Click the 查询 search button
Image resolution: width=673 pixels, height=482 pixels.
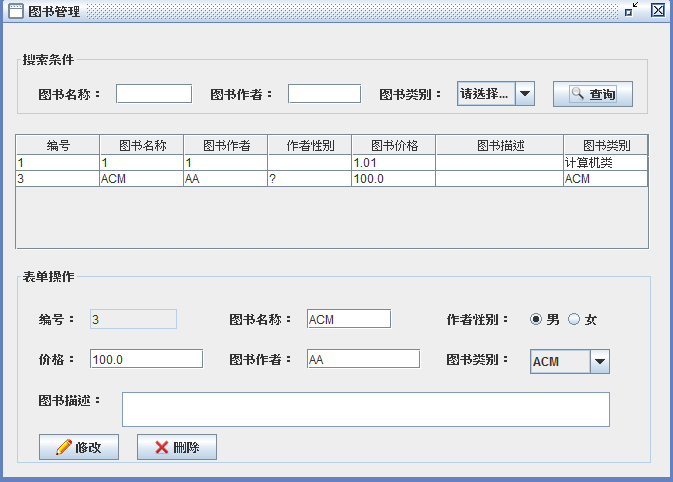coord(592,94)
